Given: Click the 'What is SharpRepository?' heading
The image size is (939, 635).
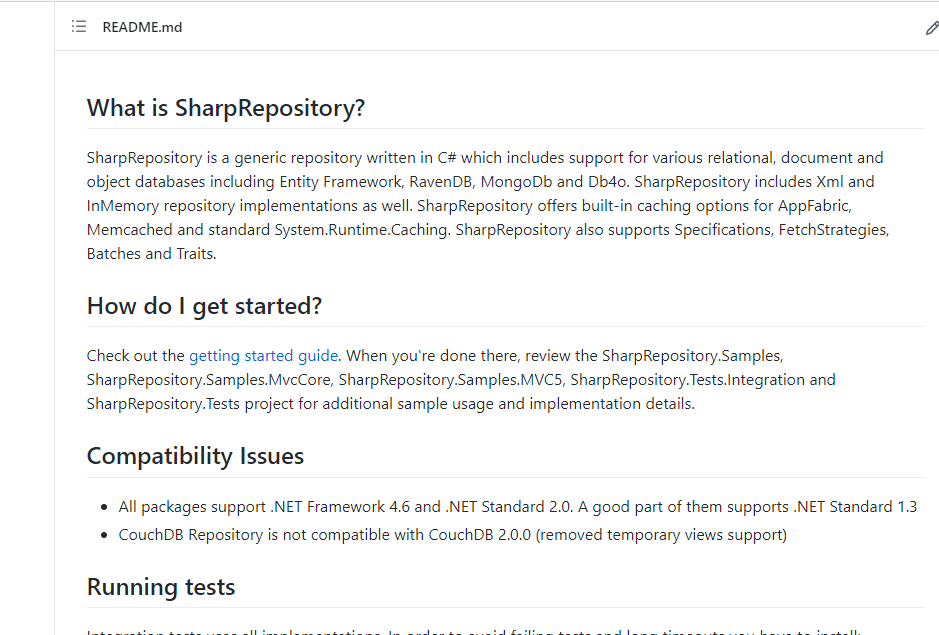Looking at the screenshot, I should pyautogui.click(x=225, y=107).
